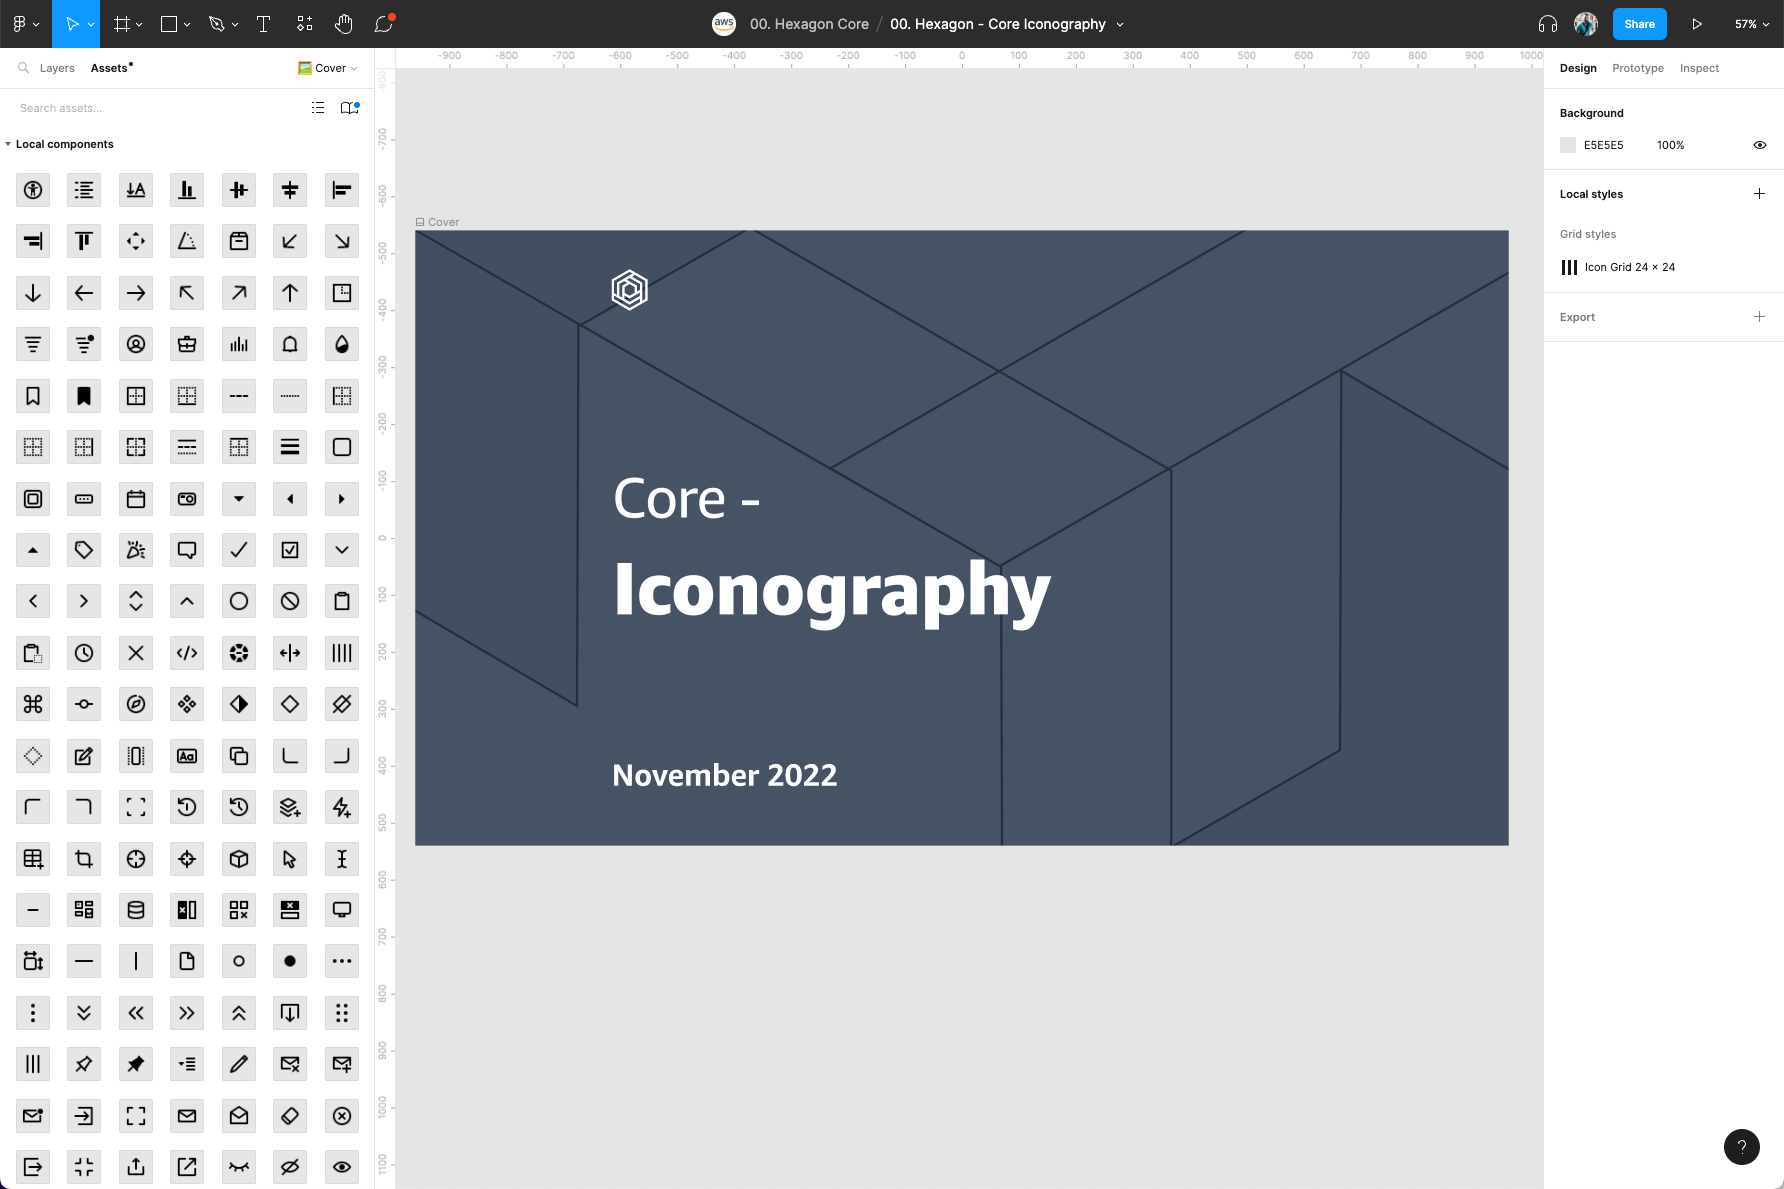Click the Share button
The image size is (1784, 1189).
coord(1639,23)
